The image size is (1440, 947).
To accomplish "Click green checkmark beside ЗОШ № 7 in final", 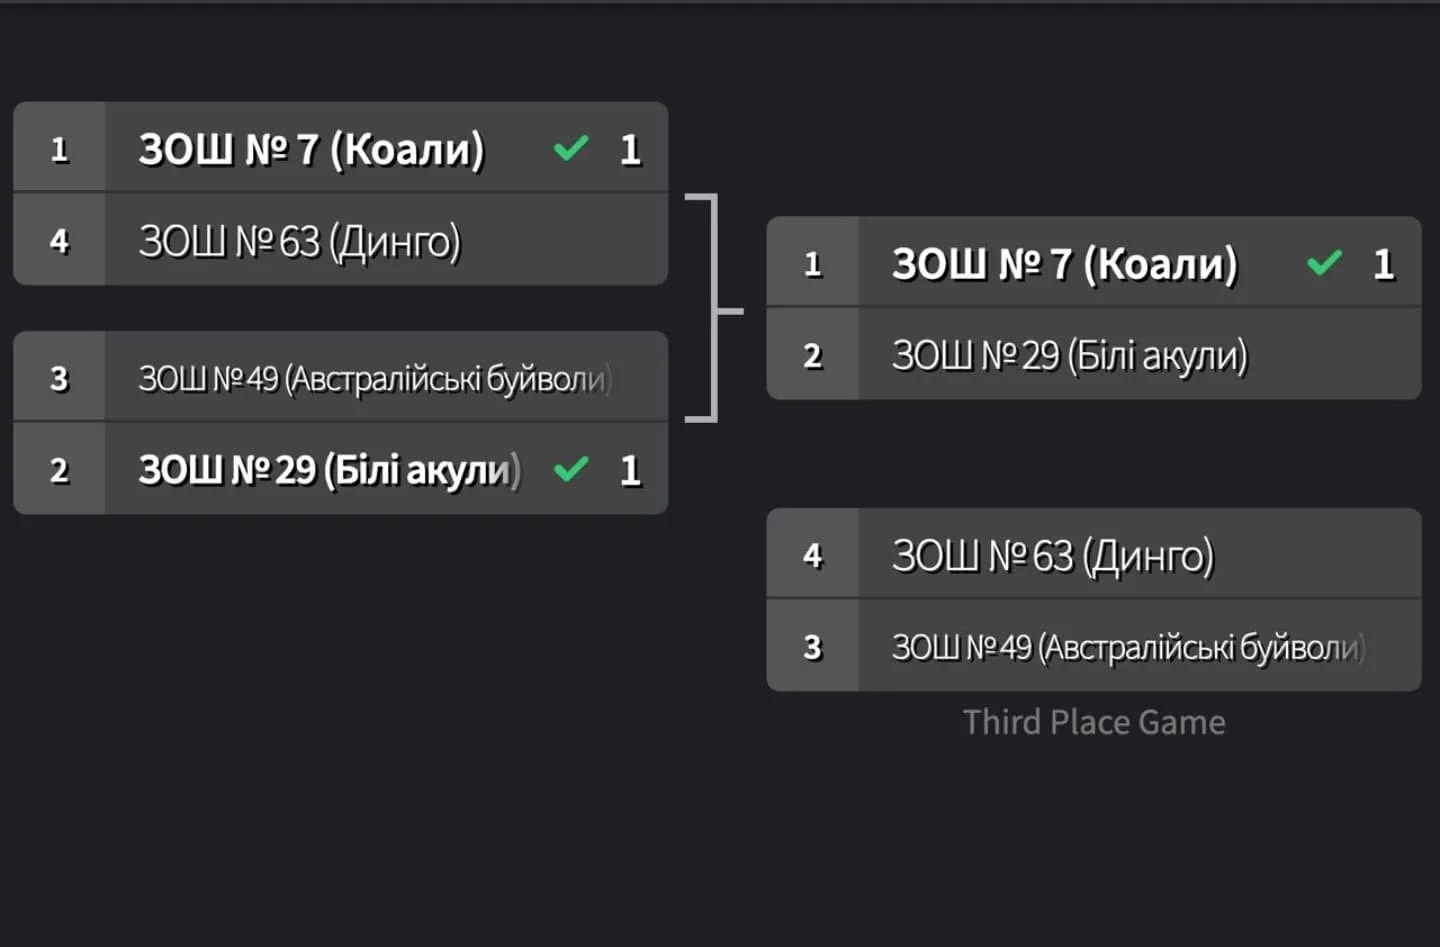I will click(1324, 264).
